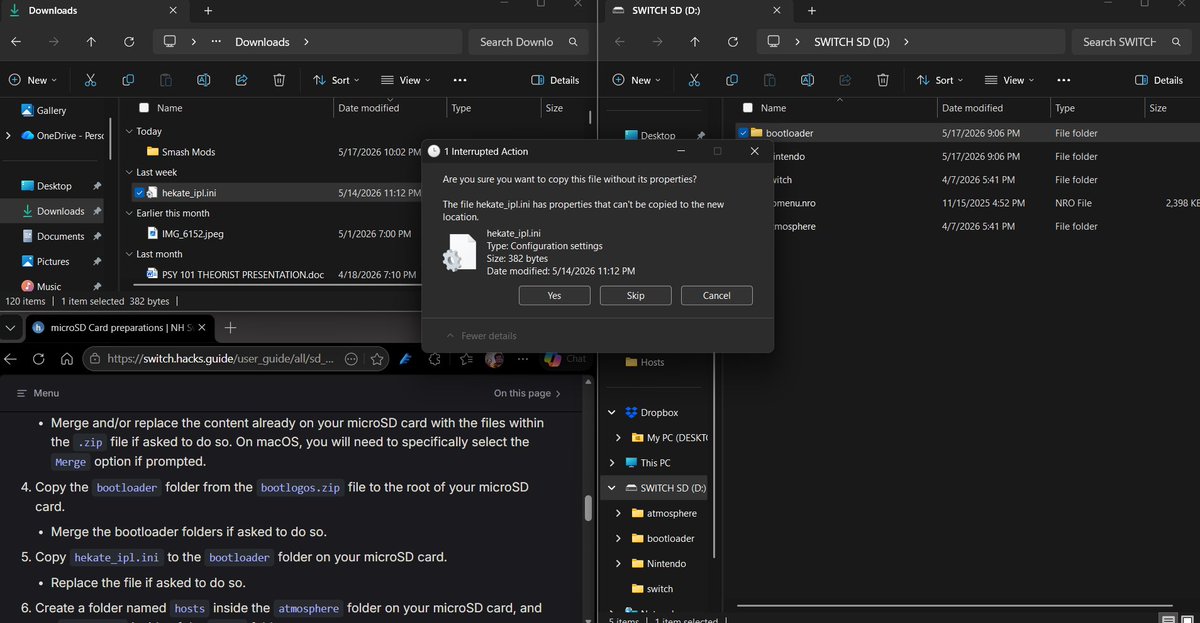This screenshot has width=1200, height=623.
Task: Select Smash Mods folder
Action: (x=188, y=152)
